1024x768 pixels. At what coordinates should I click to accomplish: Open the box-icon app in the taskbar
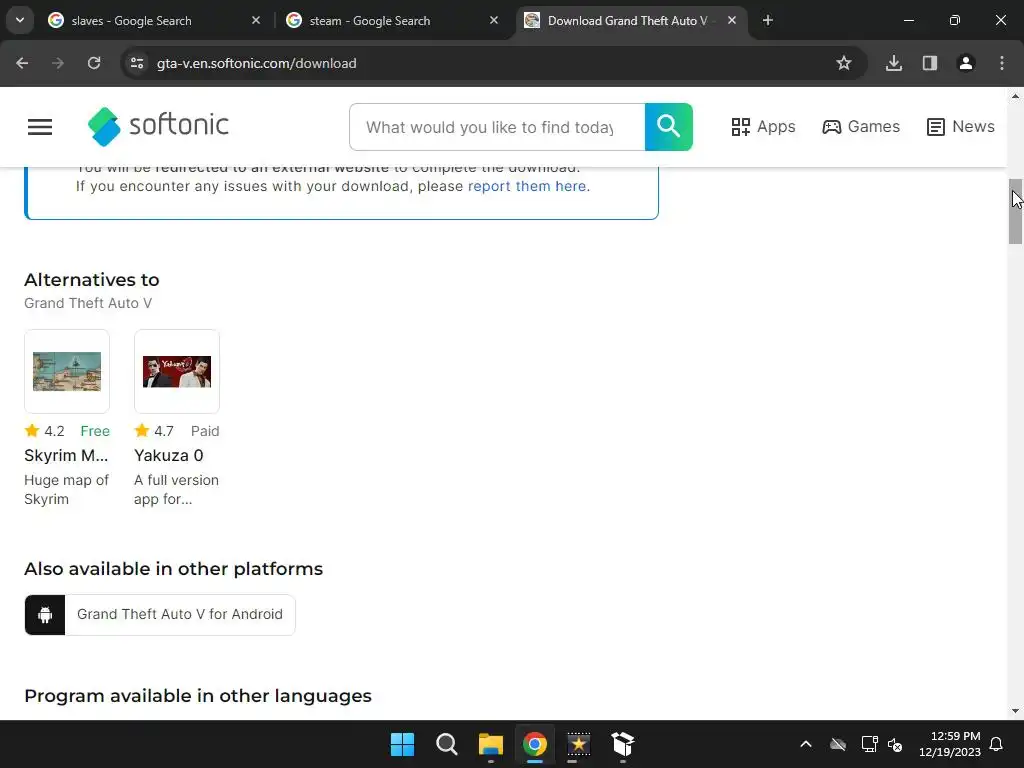click(623, 744)
